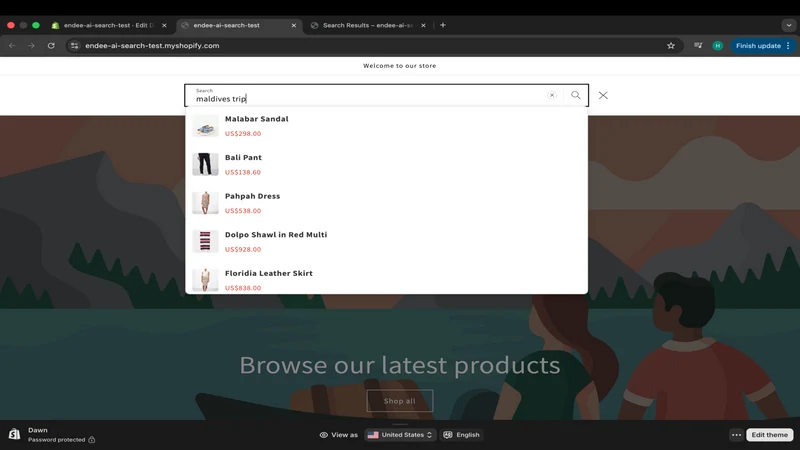Click the password protected lock icon
800x450 pixels.
(92, 440)
